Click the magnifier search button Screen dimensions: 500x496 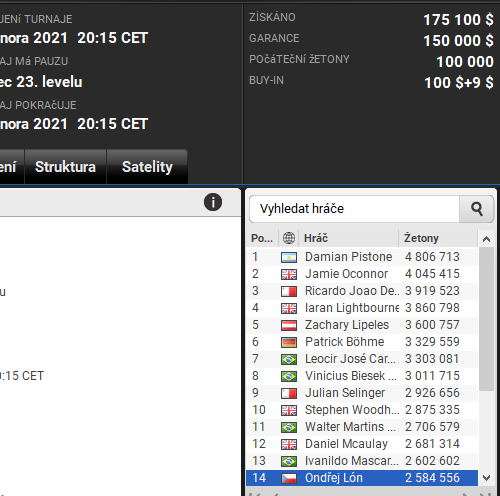click(477, 209)
